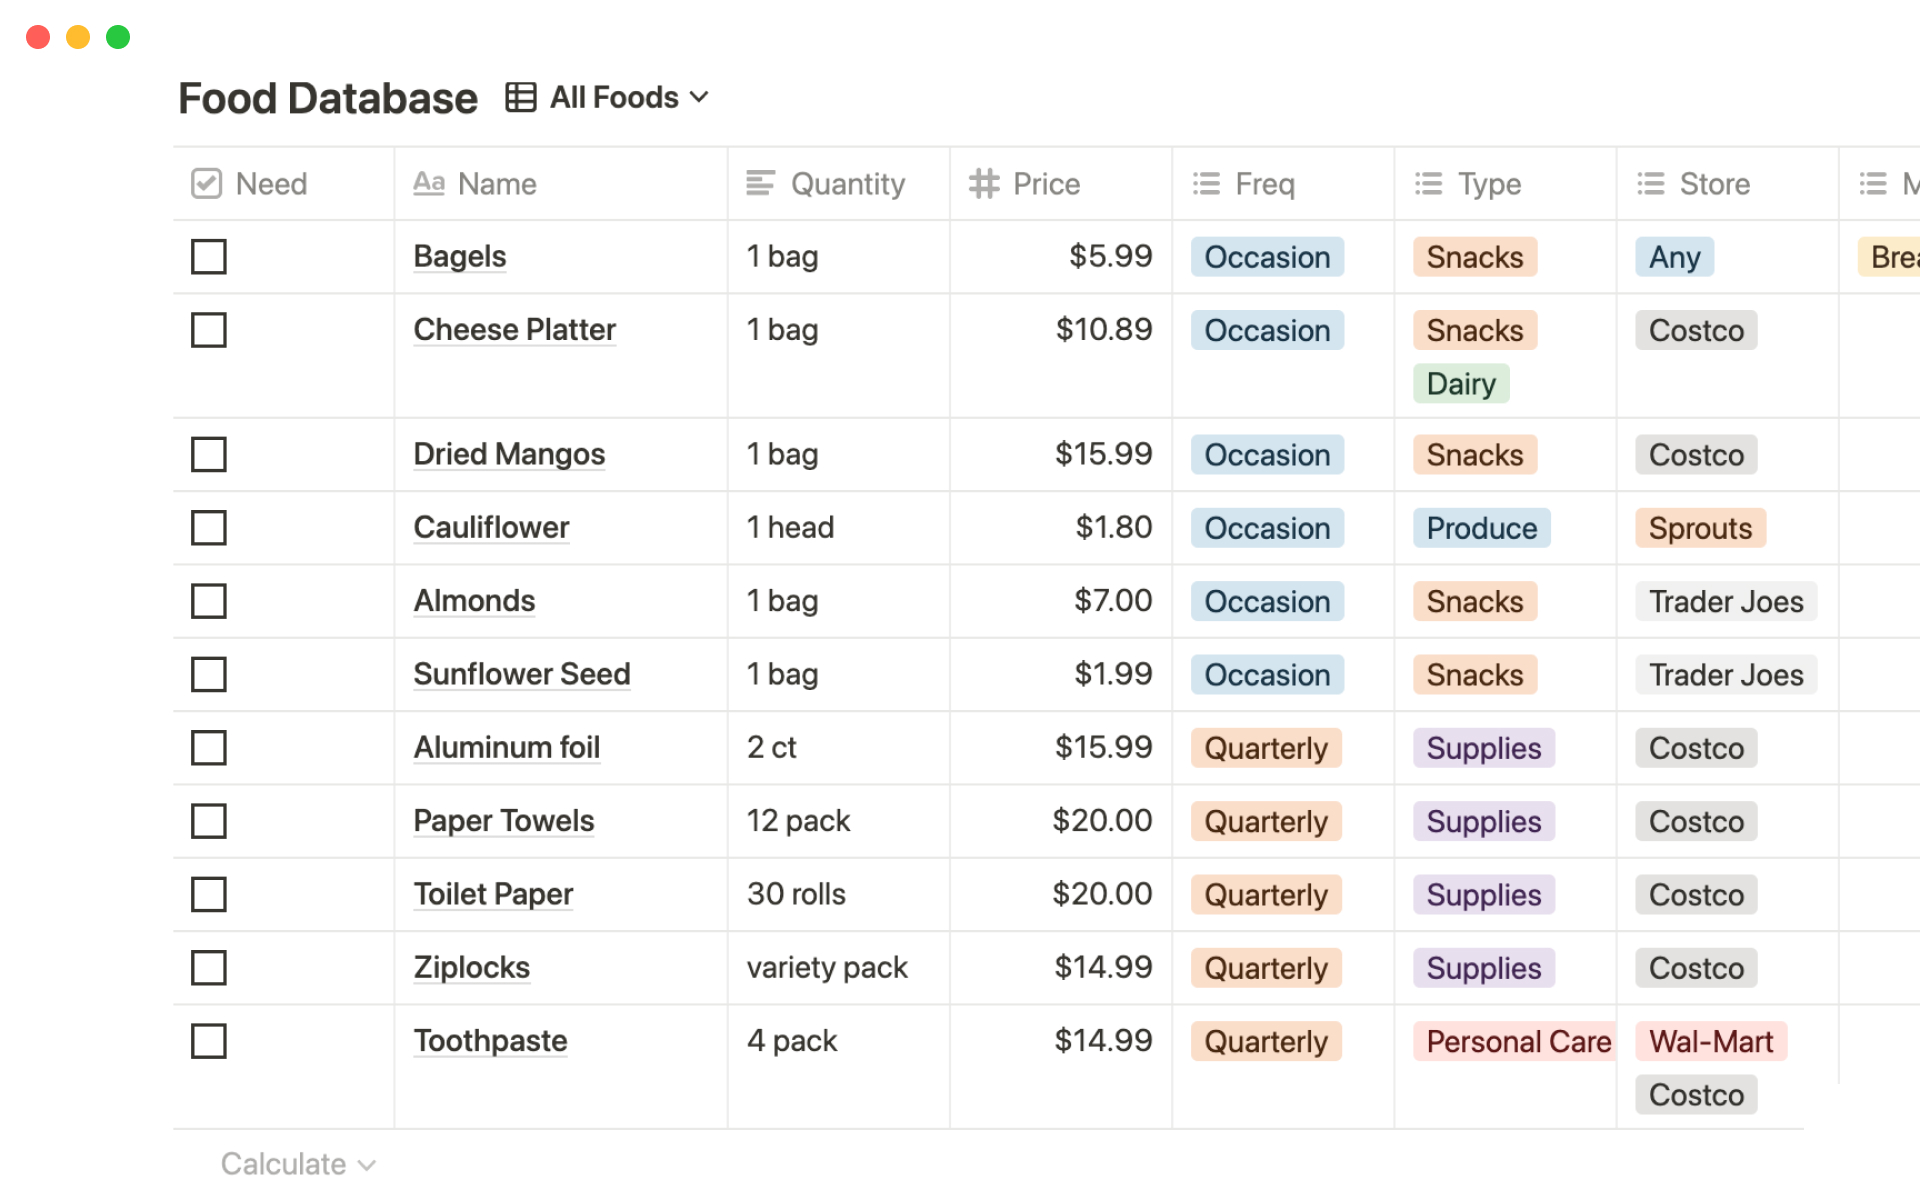Expand the Calculate menu below the table
Image resolution: width=1920 pixels, height=1200 pixels.
click(x=296, y=1163)
